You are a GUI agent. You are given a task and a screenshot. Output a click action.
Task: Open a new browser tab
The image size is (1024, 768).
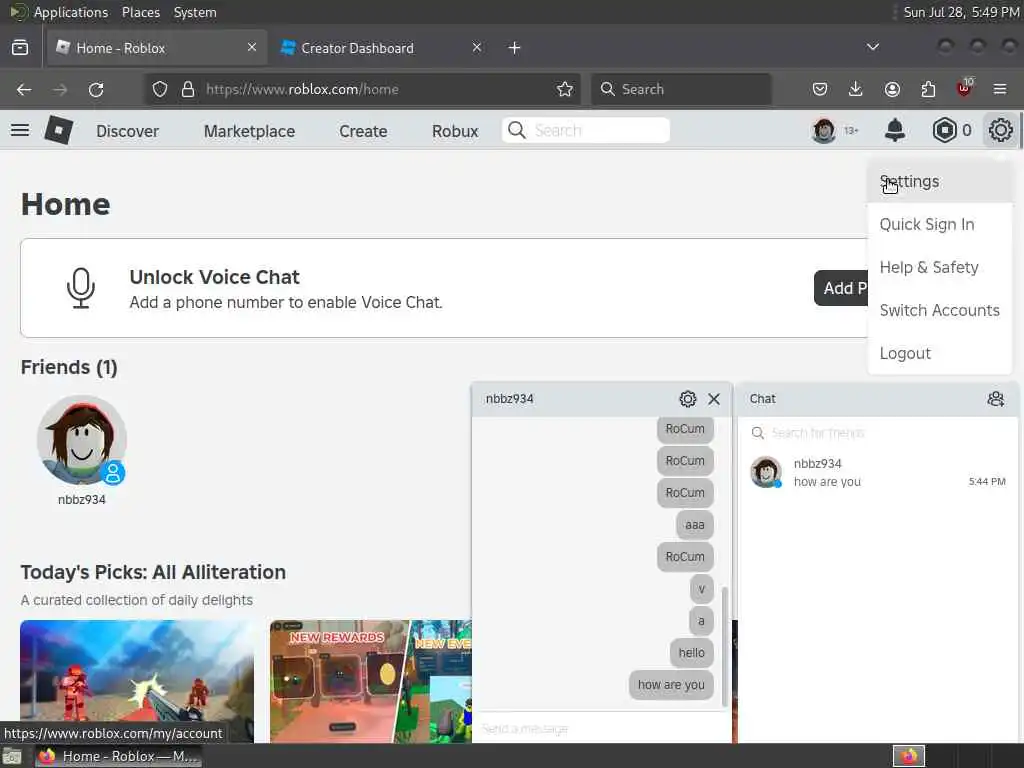pos(515,48)
